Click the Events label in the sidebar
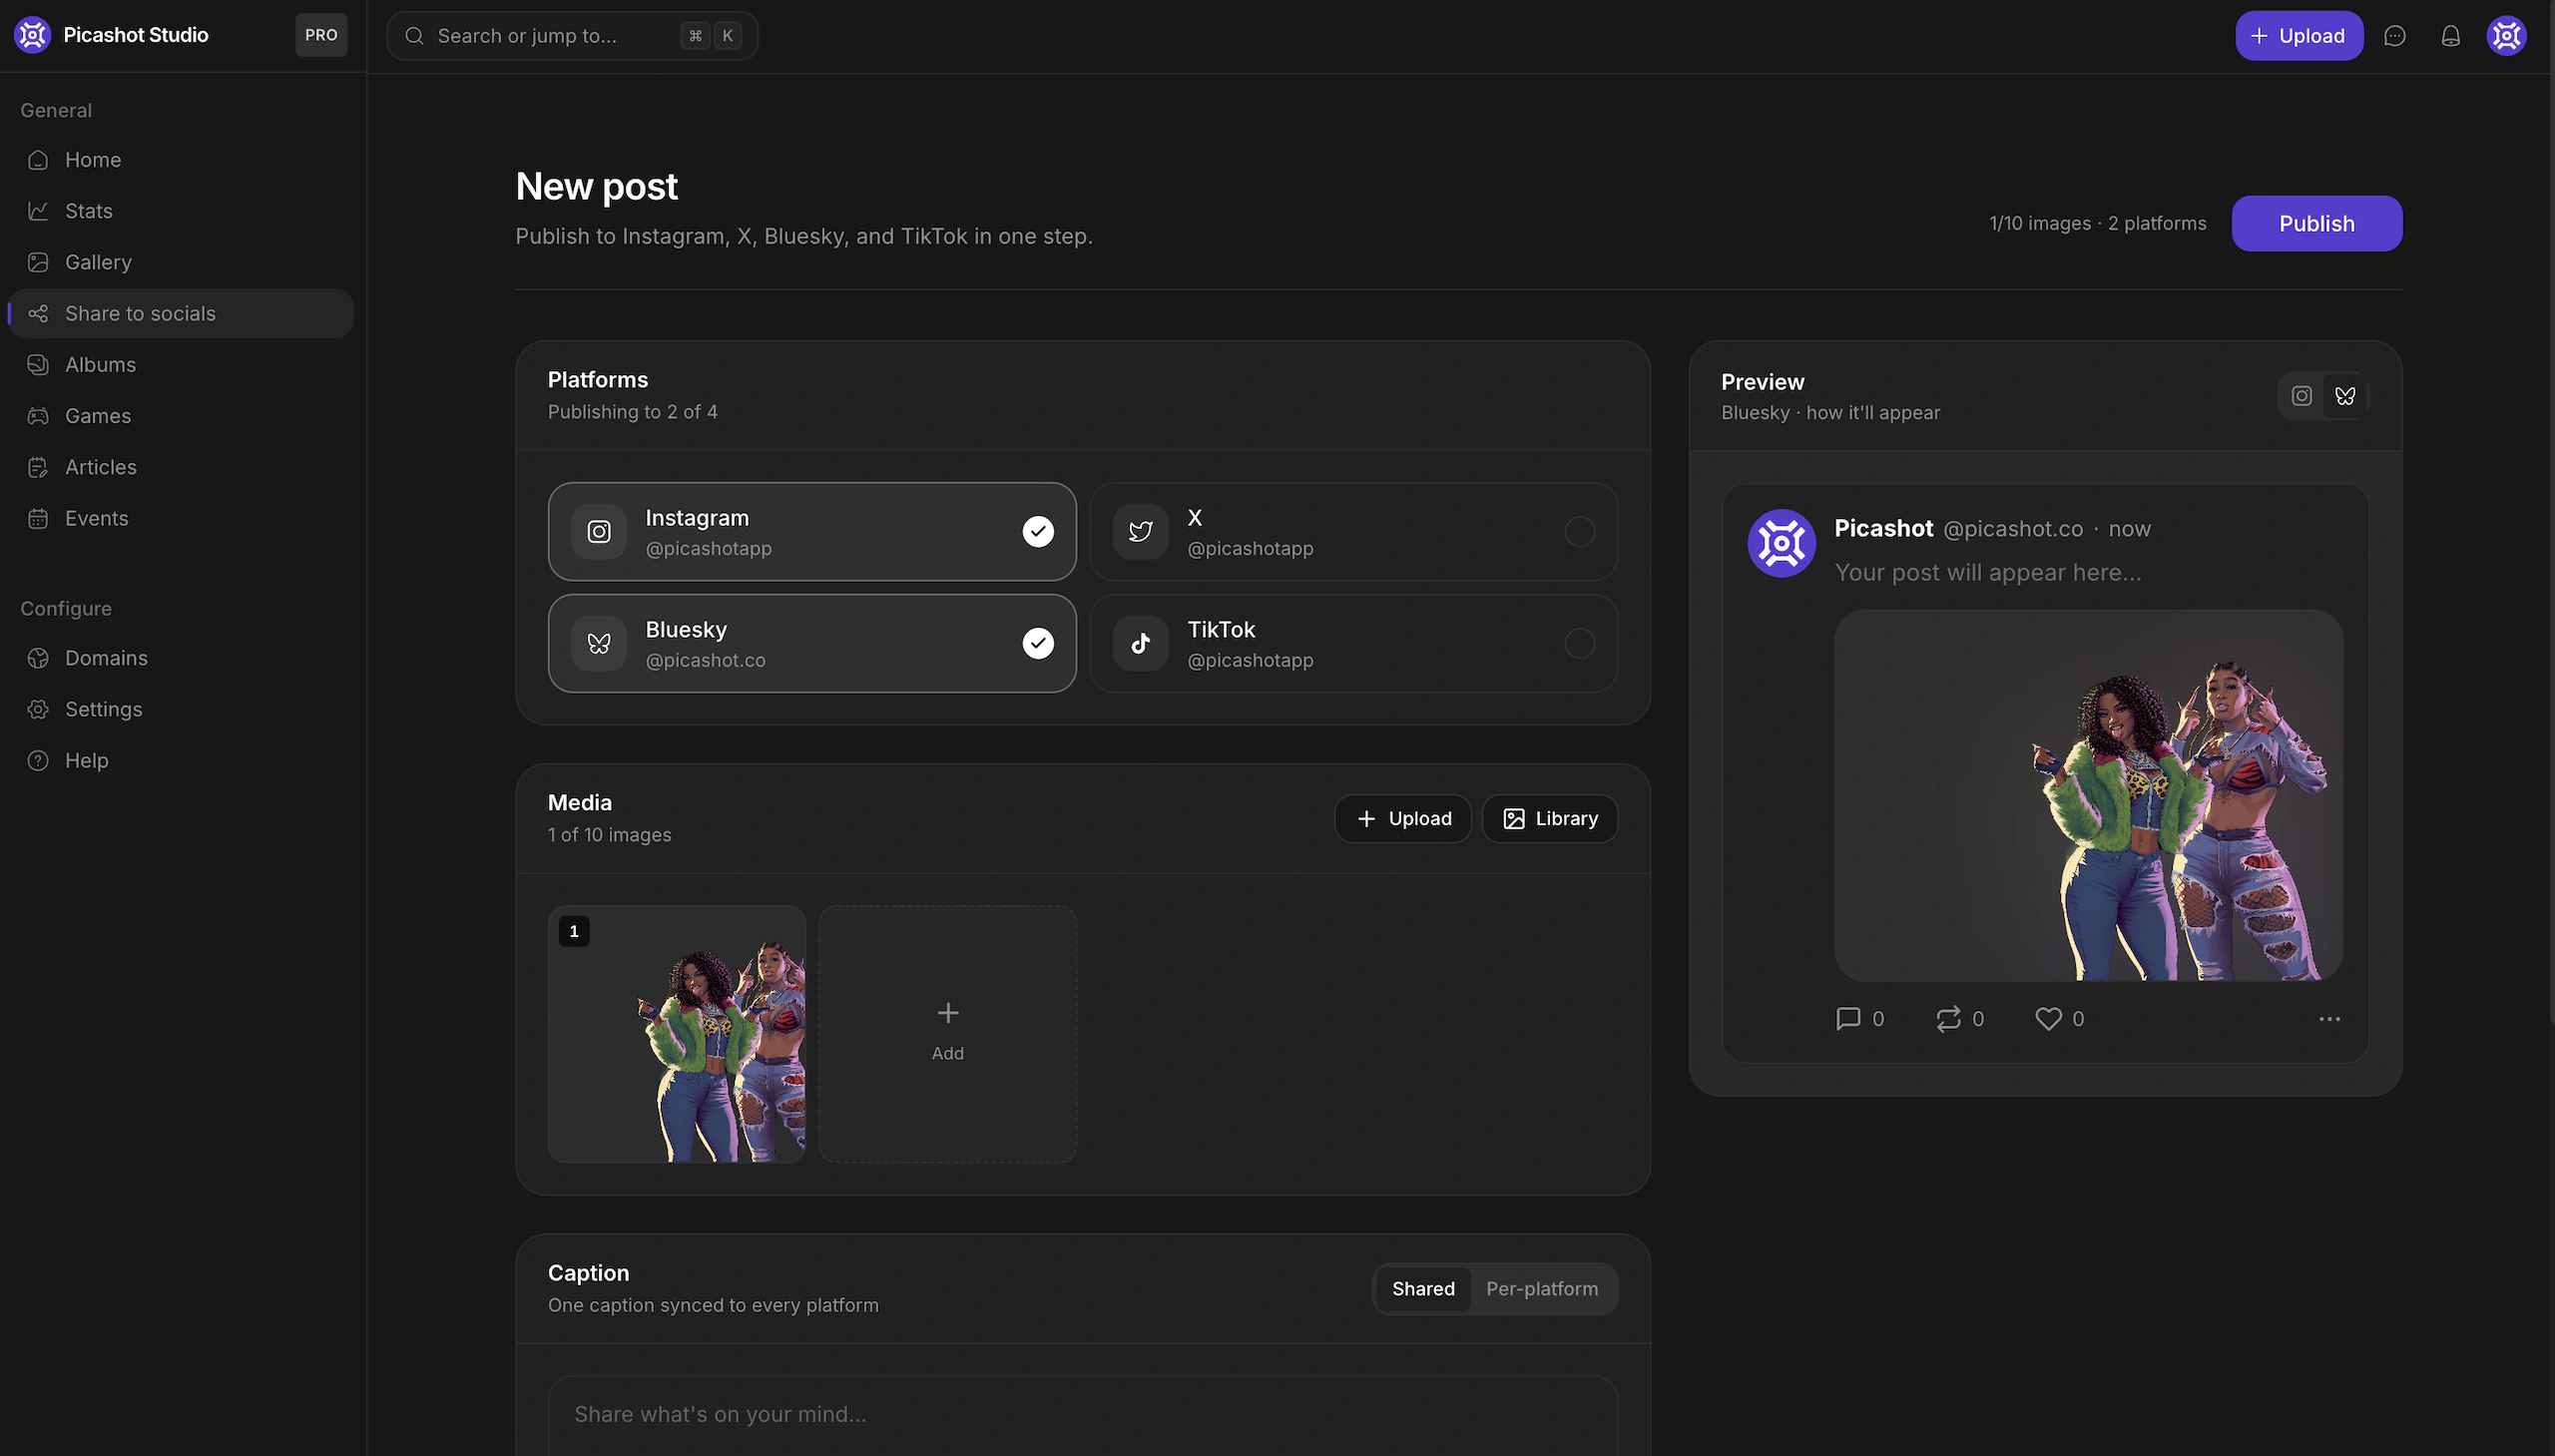The image size is (2555, 1456). (x=97, y=518)
